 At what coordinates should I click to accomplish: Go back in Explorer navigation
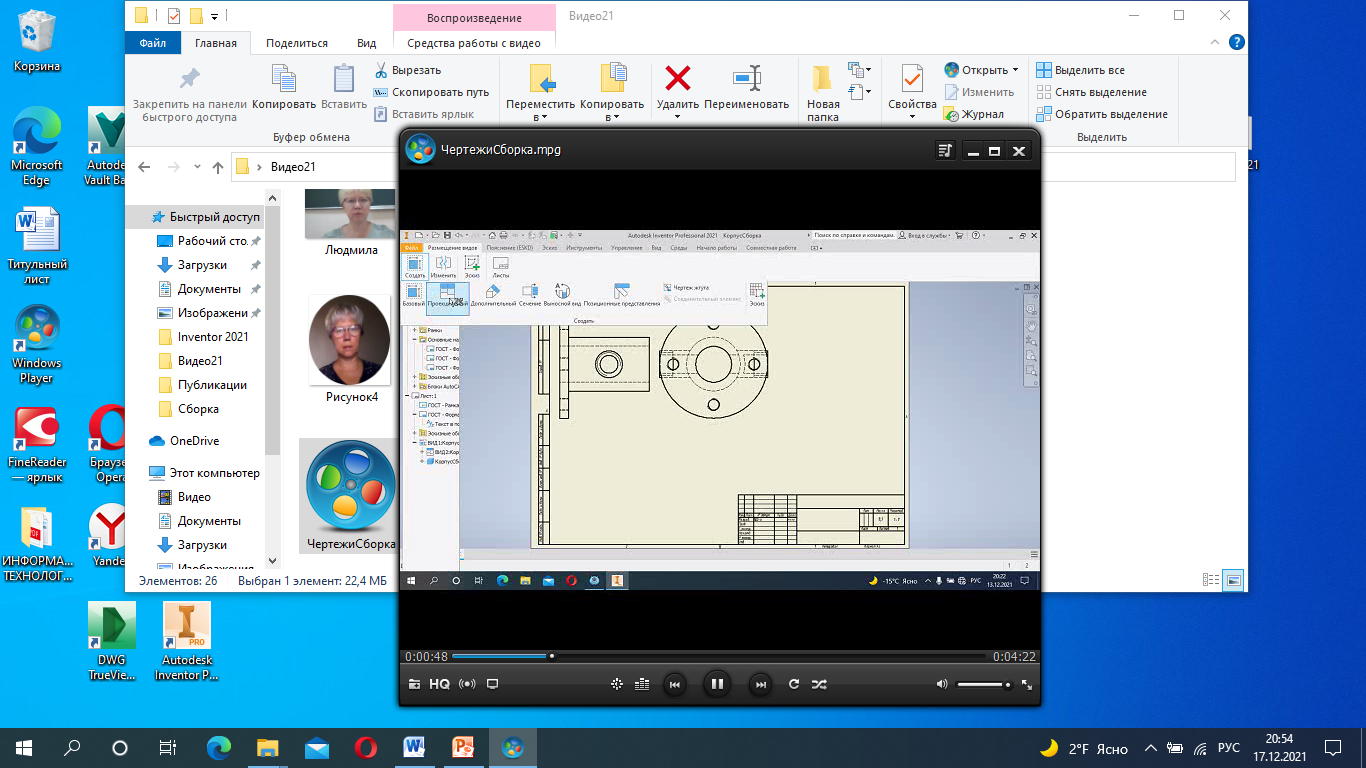pos(144,167)
